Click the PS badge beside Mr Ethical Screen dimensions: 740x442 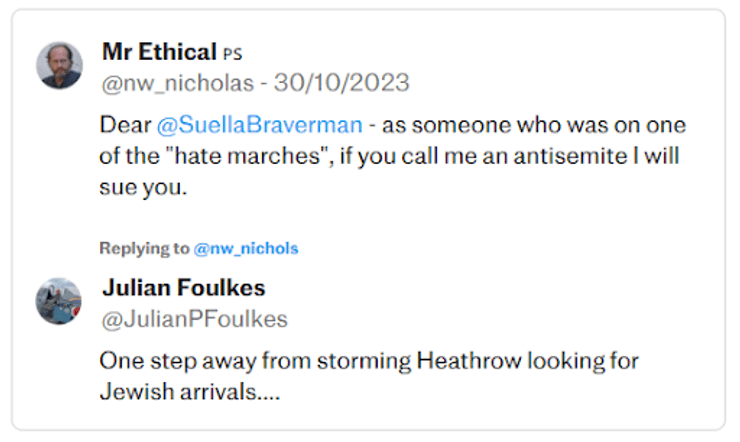pos(232,54)
